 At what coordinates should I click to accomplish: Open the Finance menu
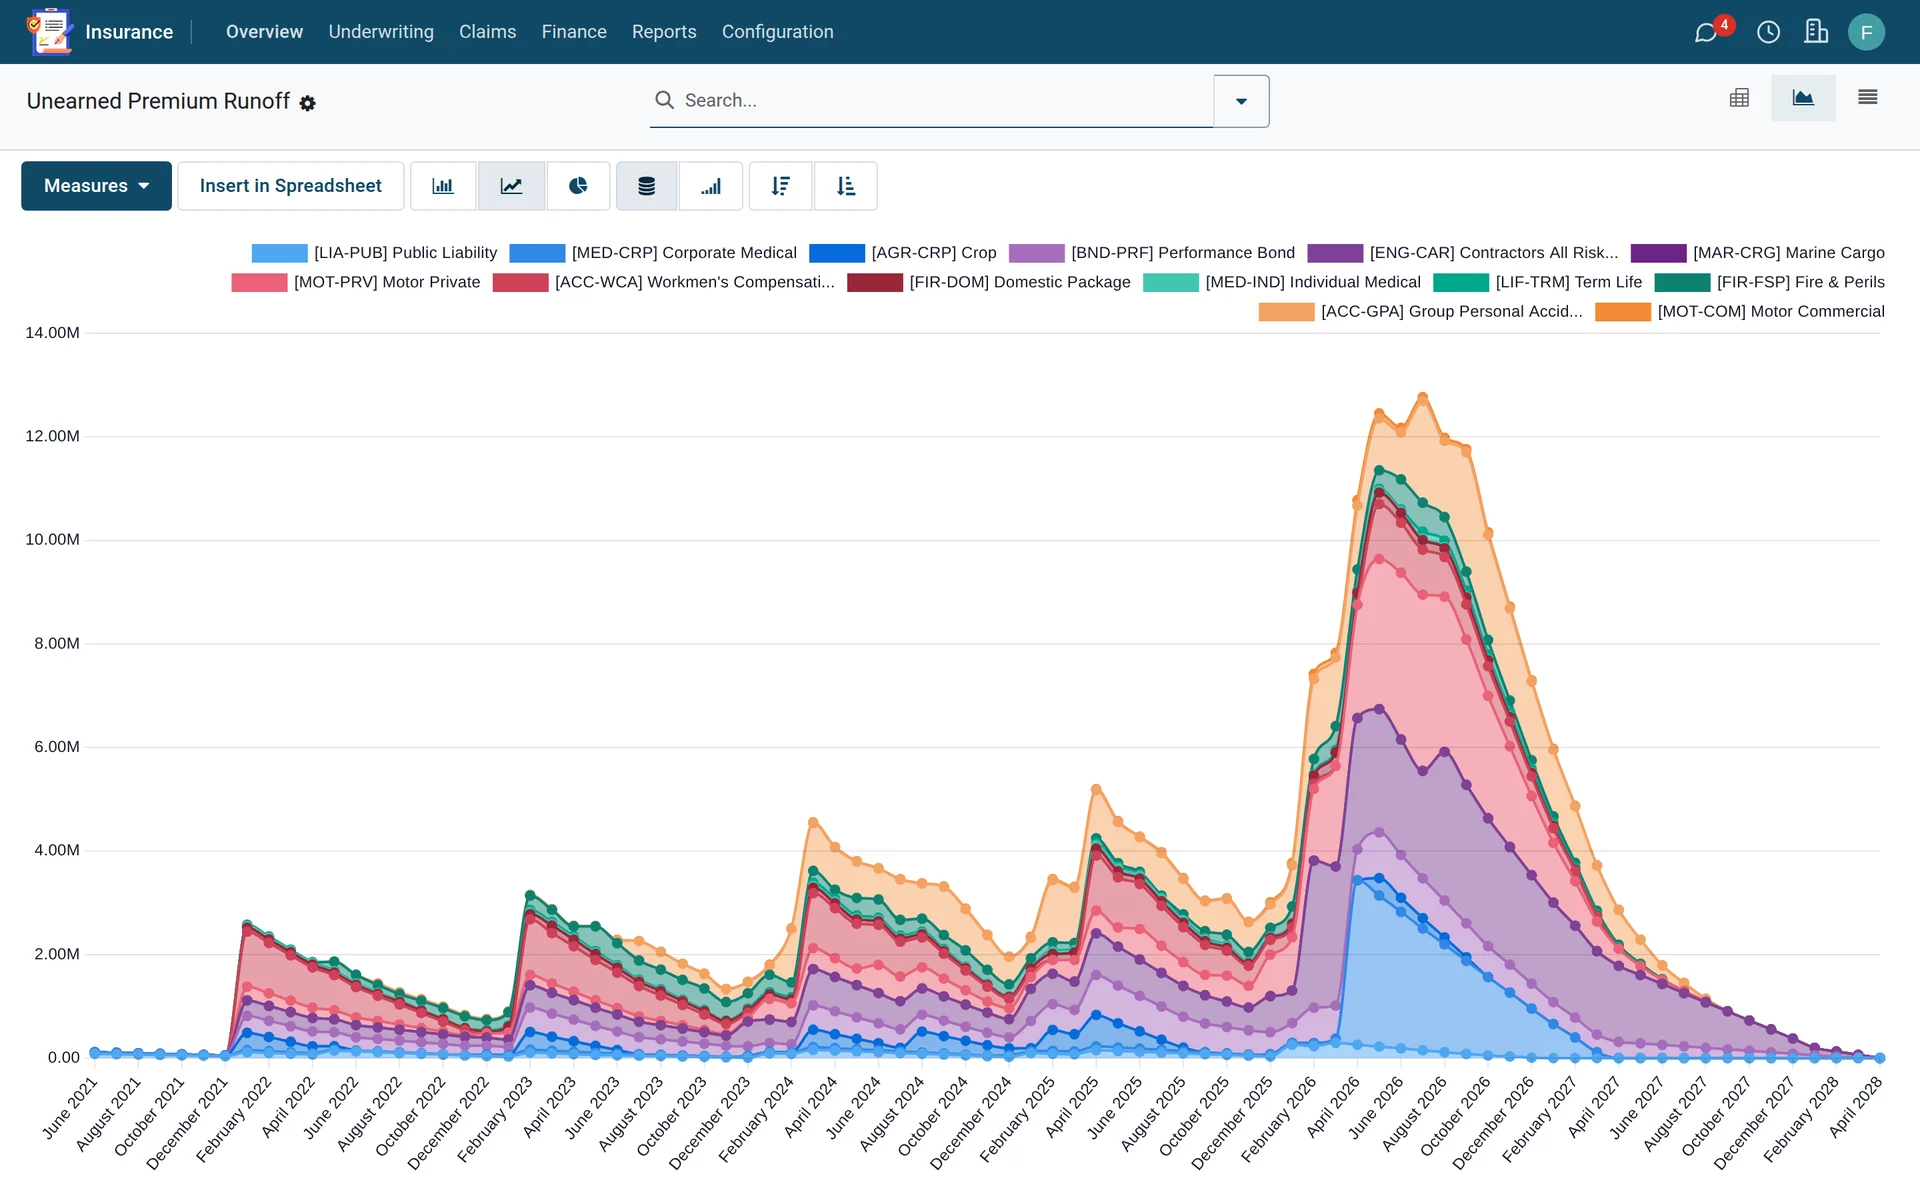tap(574, 32)
